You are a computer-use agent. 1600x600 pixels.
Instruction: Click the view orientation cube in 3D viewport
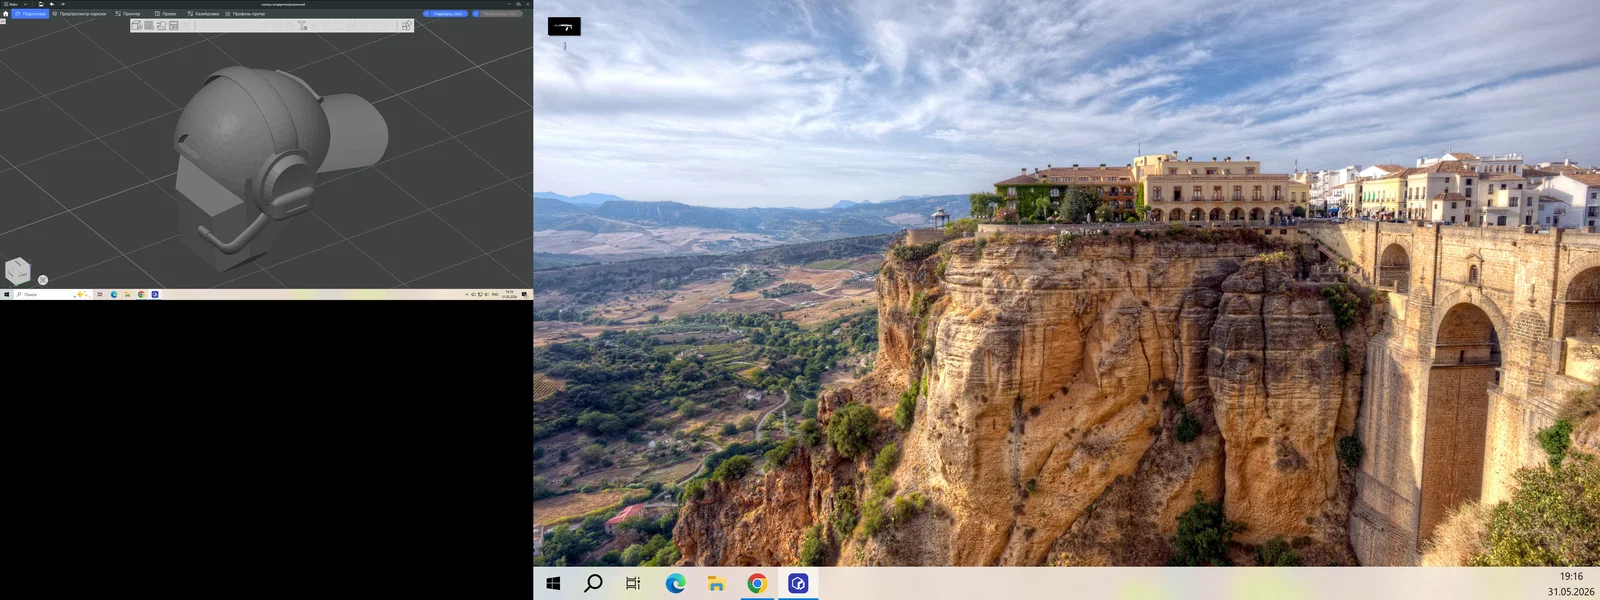(18, 269)
